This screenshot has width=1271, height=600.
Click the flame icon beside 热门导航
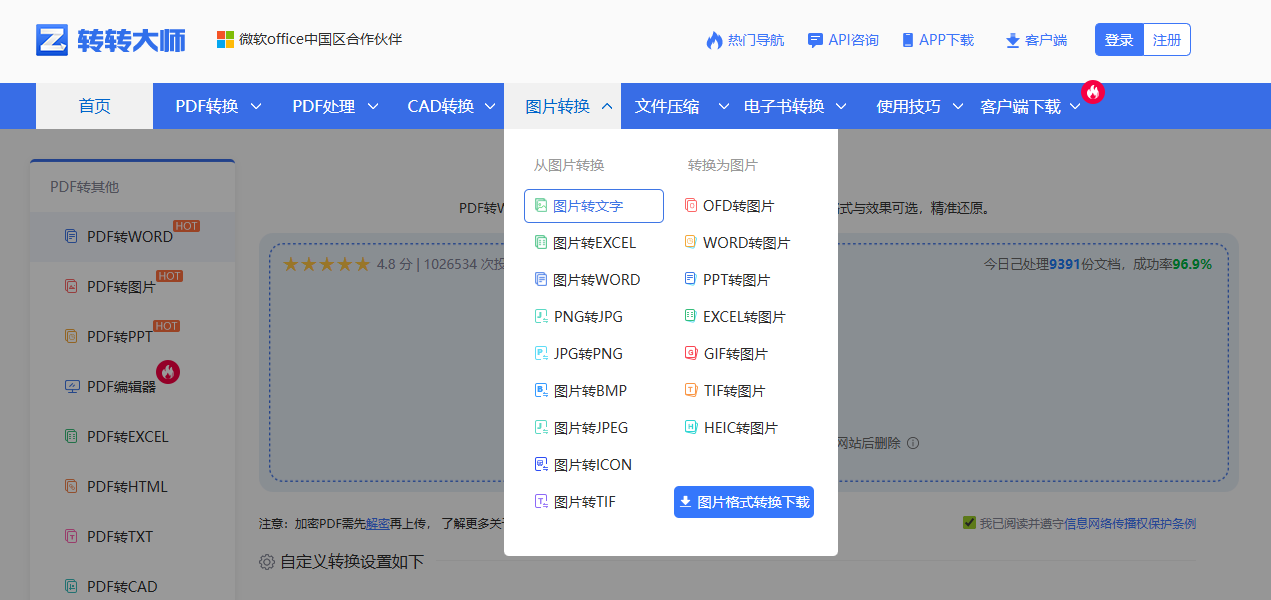[x=714, y=40]
